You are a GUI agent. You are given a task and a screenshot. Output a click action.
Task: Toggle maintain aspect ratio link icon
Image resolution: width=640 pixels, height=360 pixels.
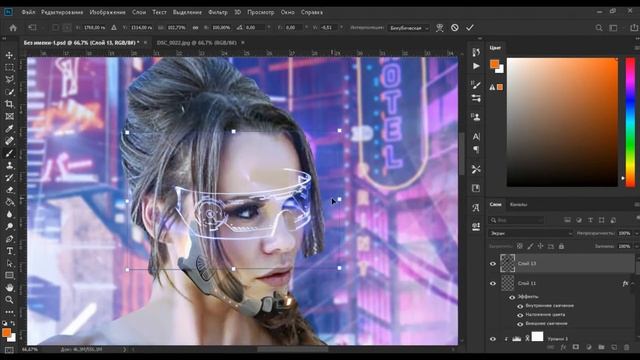196,28
